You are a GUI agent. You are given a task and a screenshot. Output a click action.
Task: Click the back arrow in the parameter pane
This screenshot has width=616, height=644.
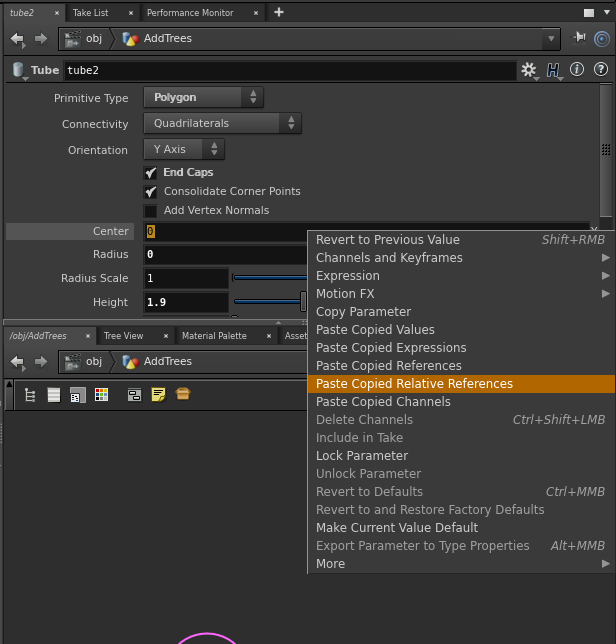[x=17, y=39]
